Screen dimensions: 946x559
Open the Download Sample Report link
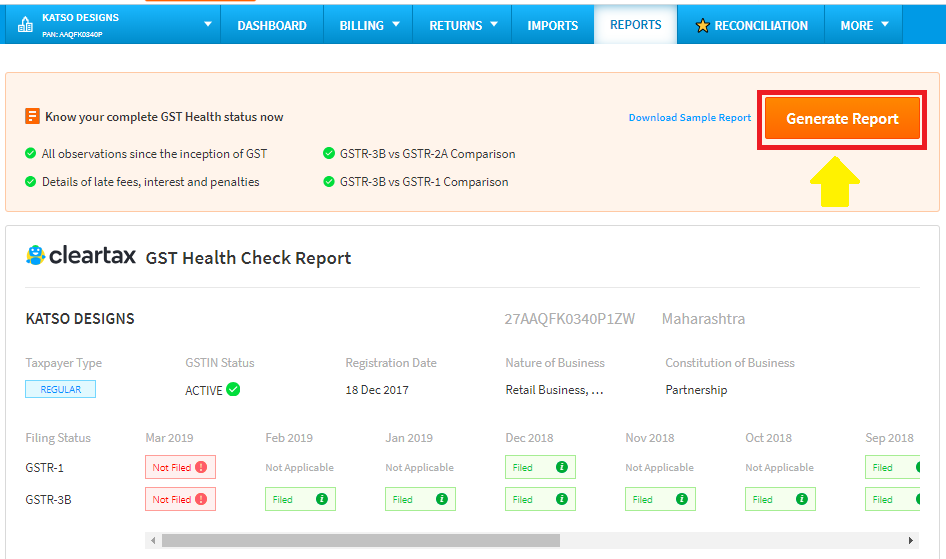pyautogui.click(x=690, y=118)
